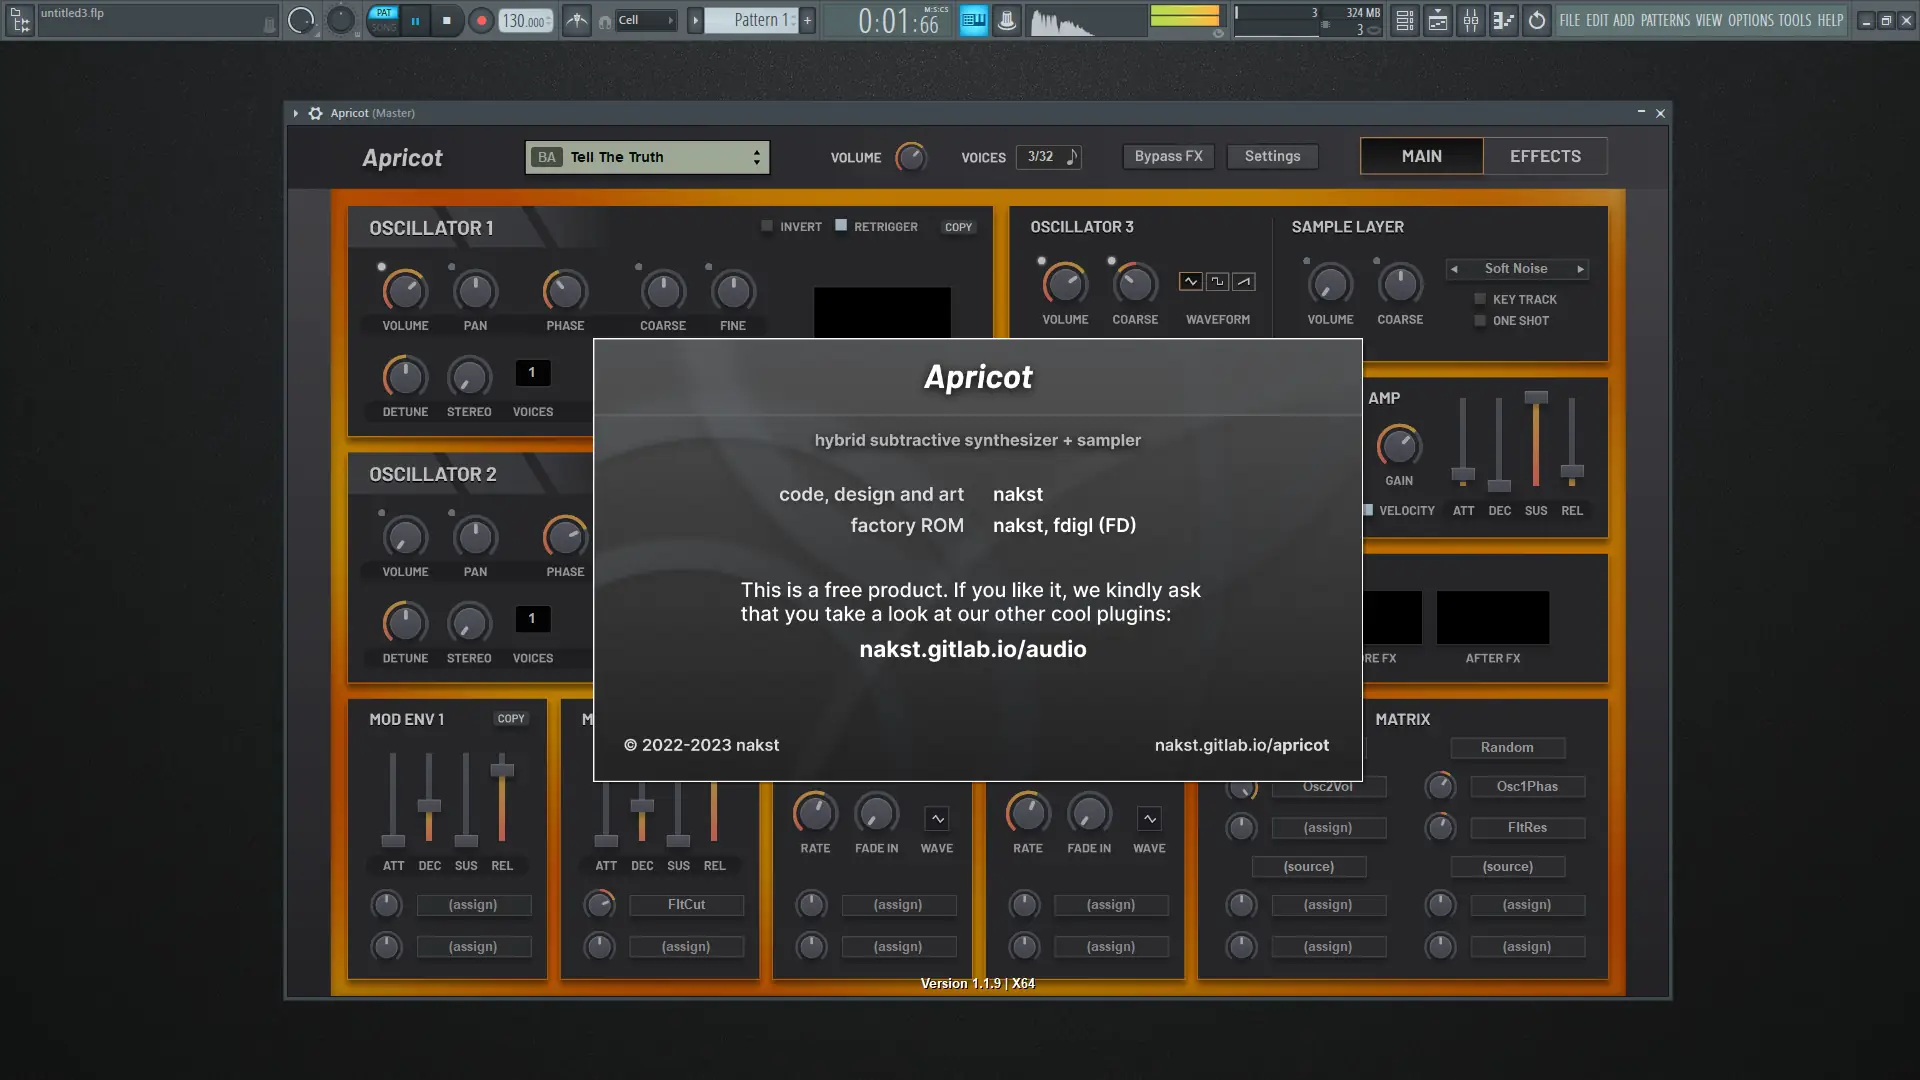The width and height of the screenshot is (1920, 1080).
Task: Open the nakst.gitlab.io/audio link
Action: click(972, 649)
